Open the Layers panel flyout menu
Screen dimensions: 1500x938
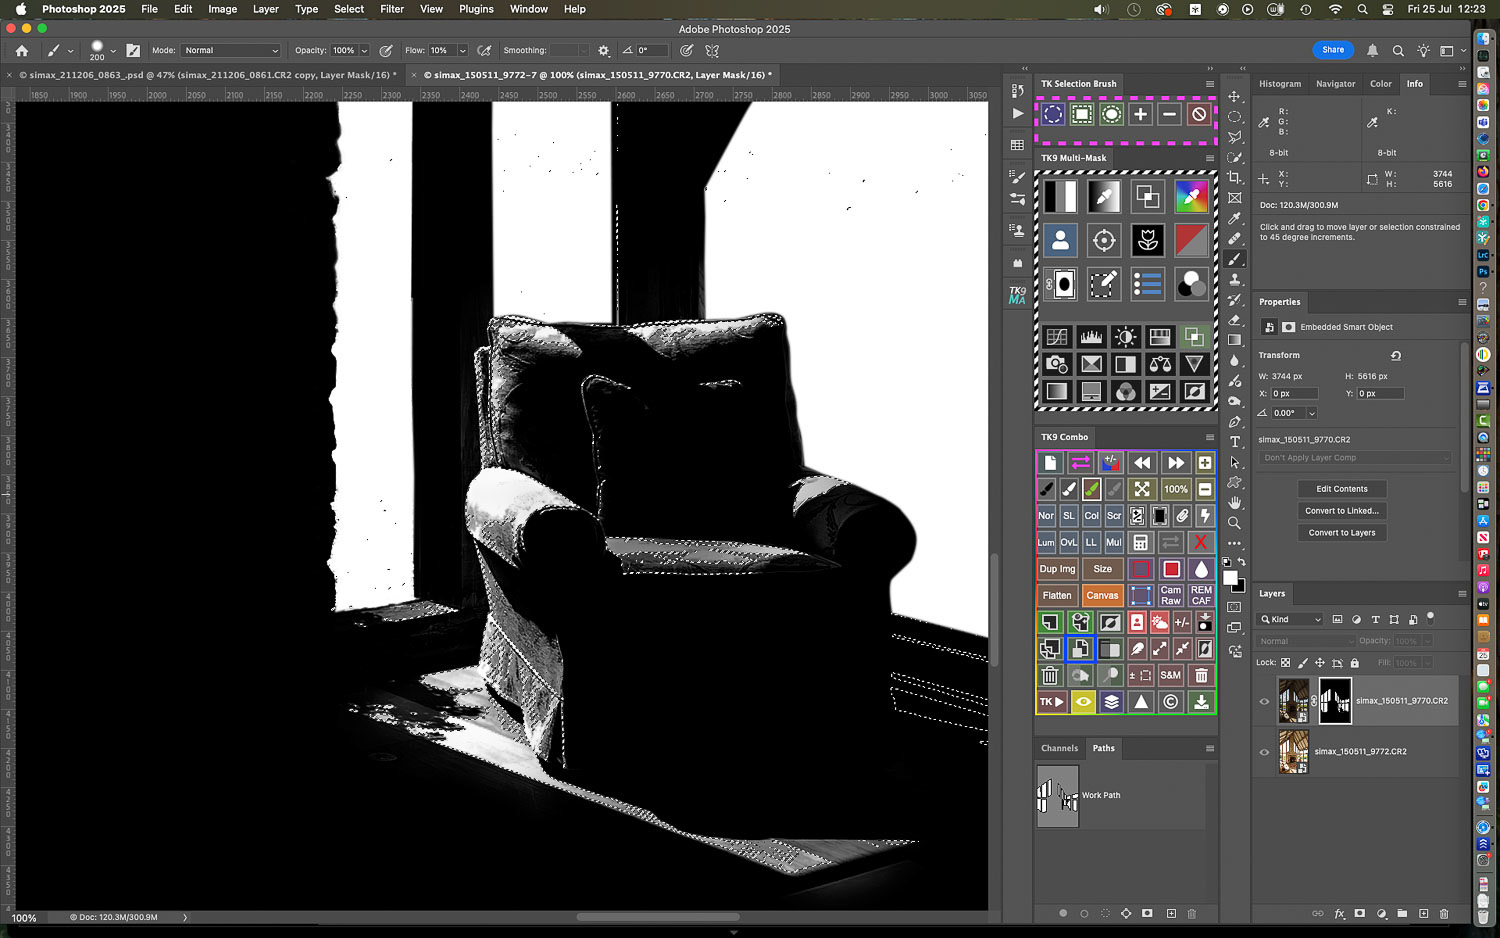(x=1462, y=594)
